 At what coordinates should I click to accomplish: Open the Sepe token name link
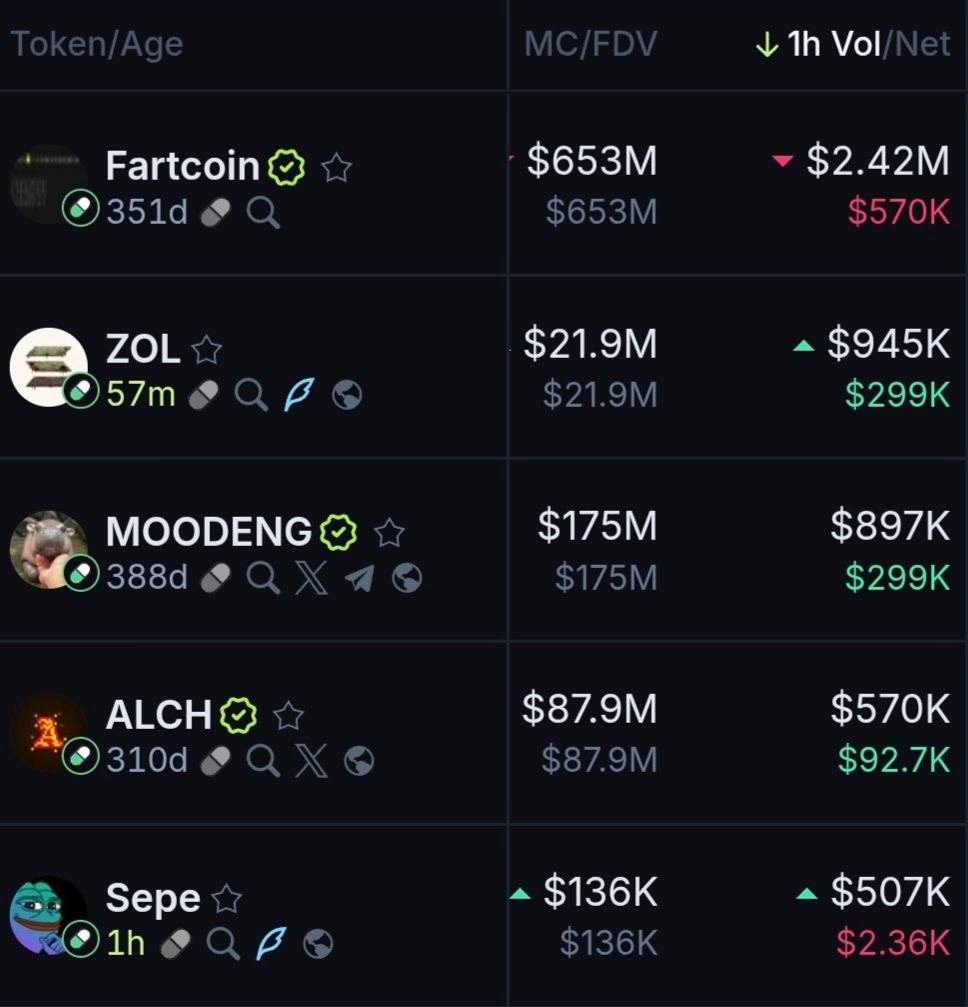(153, 898)
